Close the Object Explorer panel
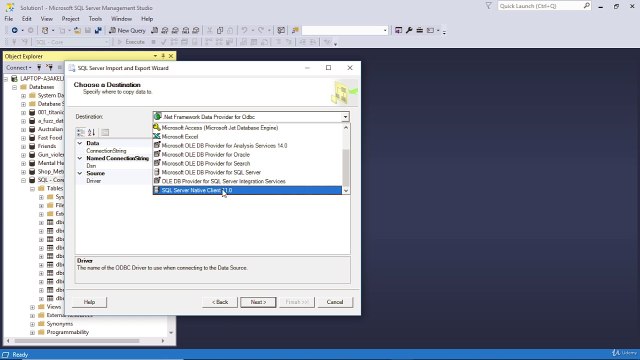This screenshot has width=640, height=360. (x=171, y=56)
